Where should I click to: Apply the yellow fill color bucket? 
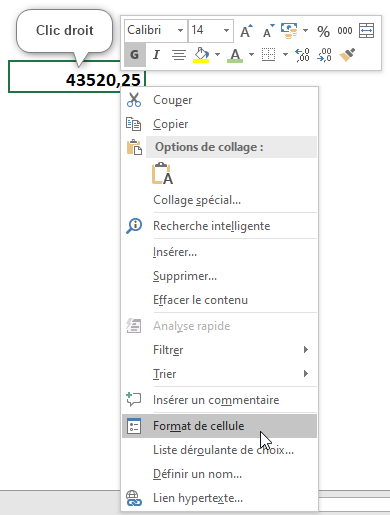[201, 55]
